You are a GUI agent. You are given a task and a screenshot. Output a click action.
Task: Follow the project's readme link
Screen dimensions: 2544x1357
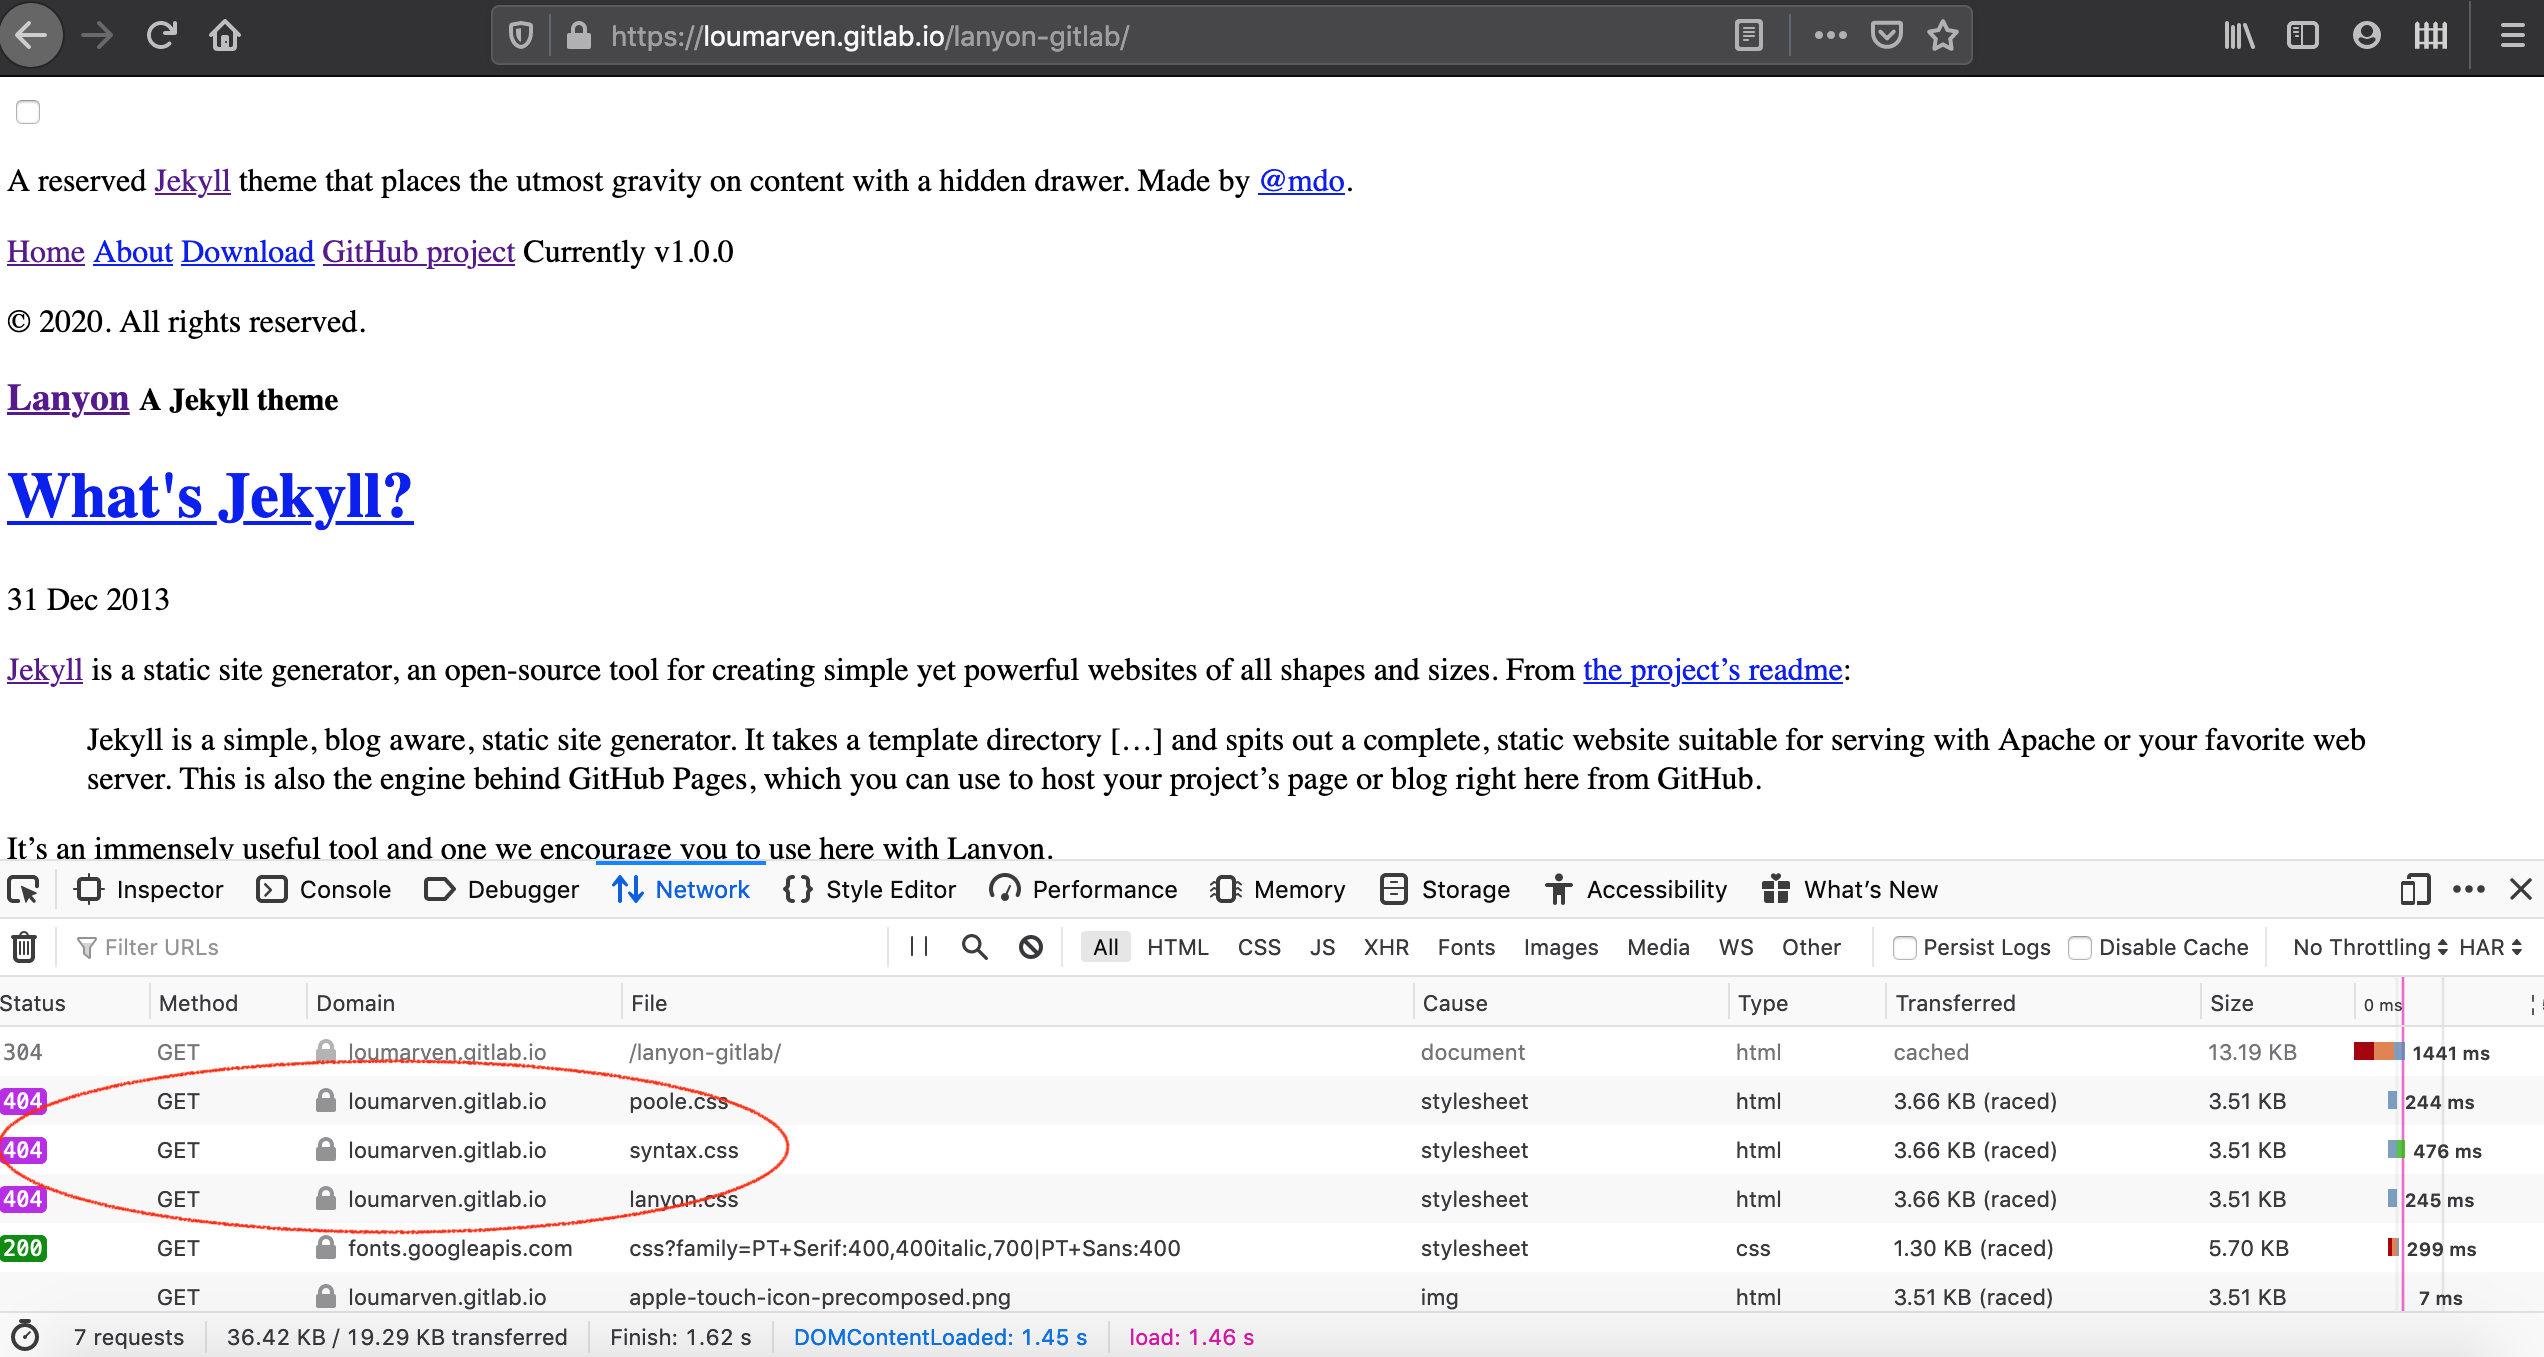coord(1712,670)
